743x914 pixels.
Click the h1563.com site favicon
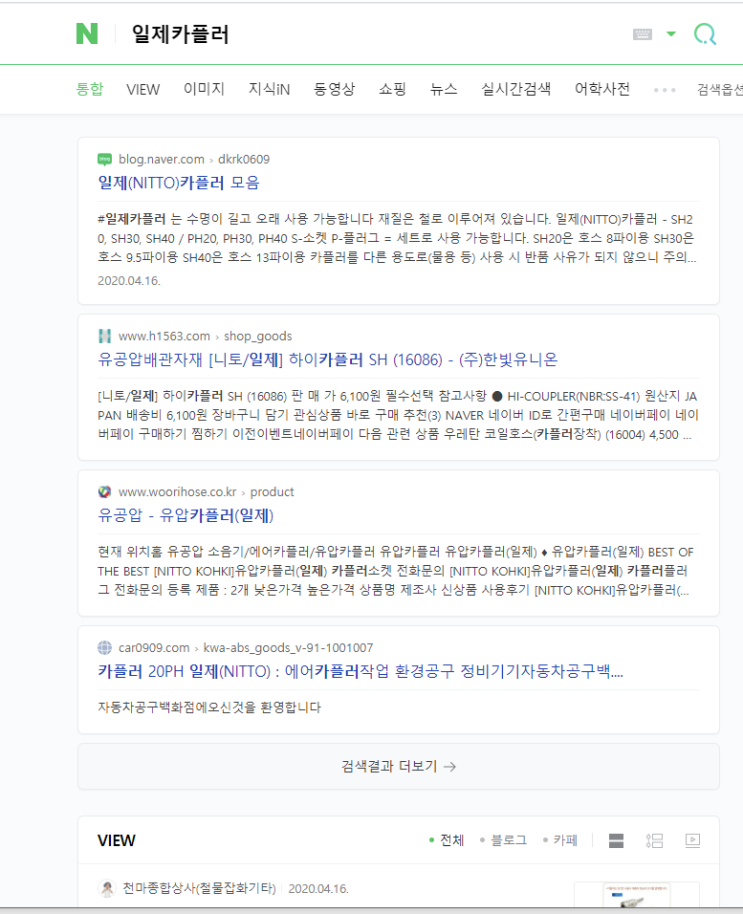point(105,336)
